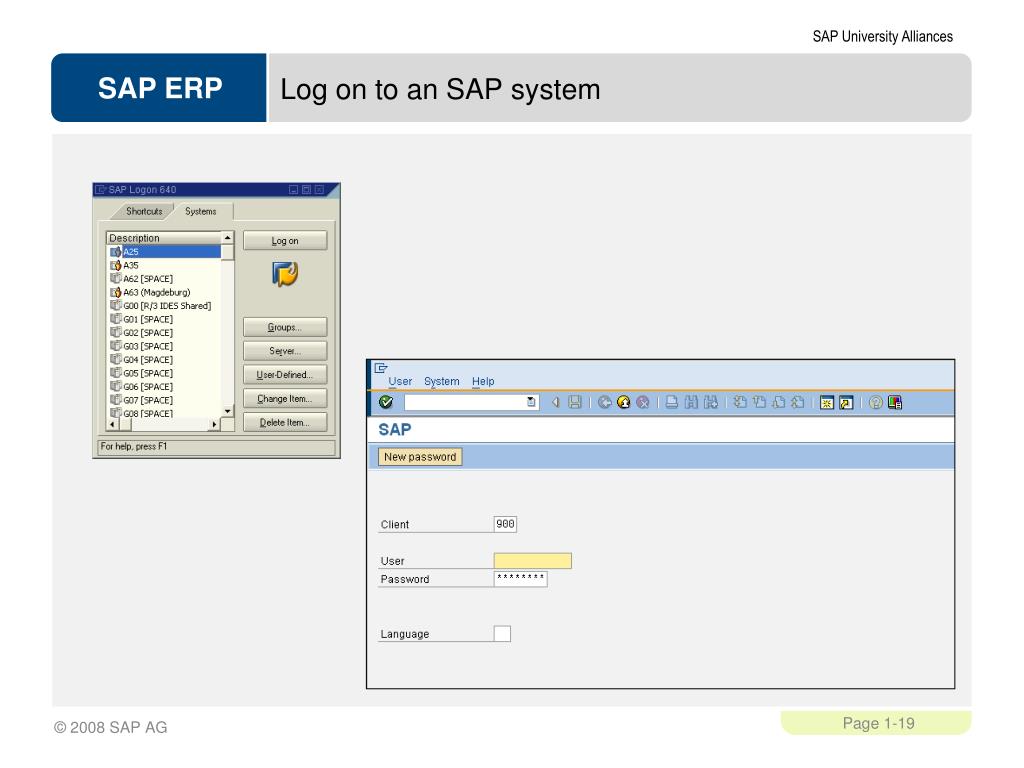The width and height of the screenshot is (1024, 768).
Task: Select the A25 system entry
Action: click(x=165, y=251)
